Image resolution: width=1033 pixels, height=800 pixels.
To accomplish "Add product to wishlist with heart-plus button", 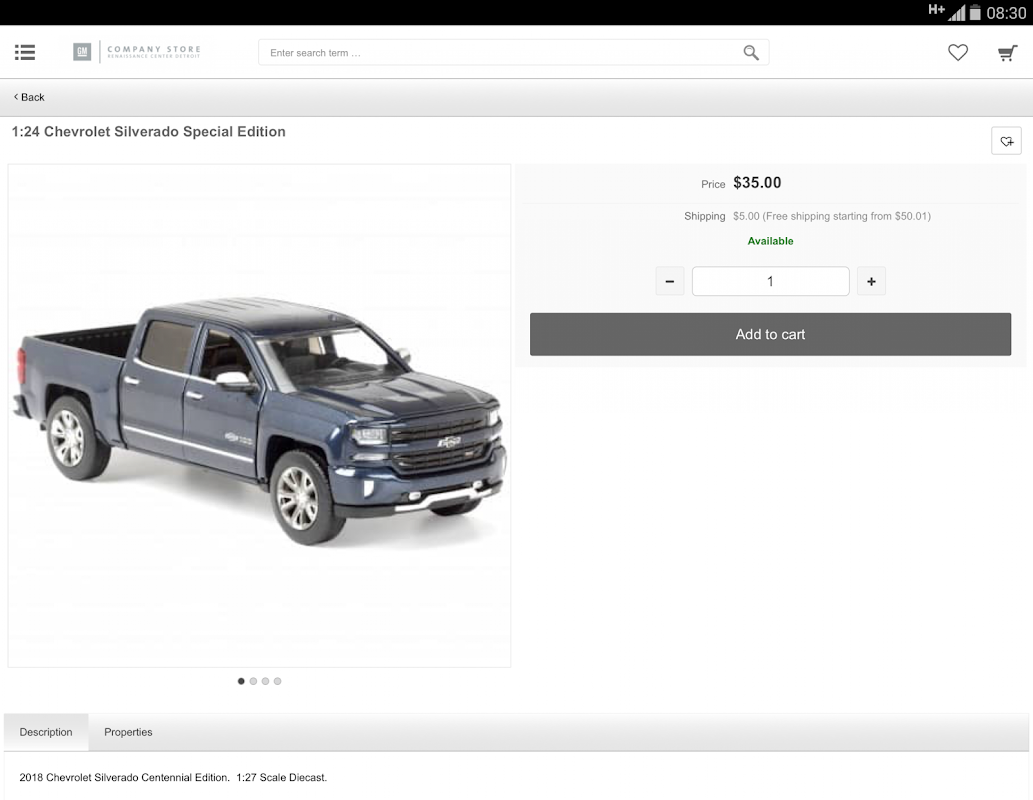I will pos(1006,141).
